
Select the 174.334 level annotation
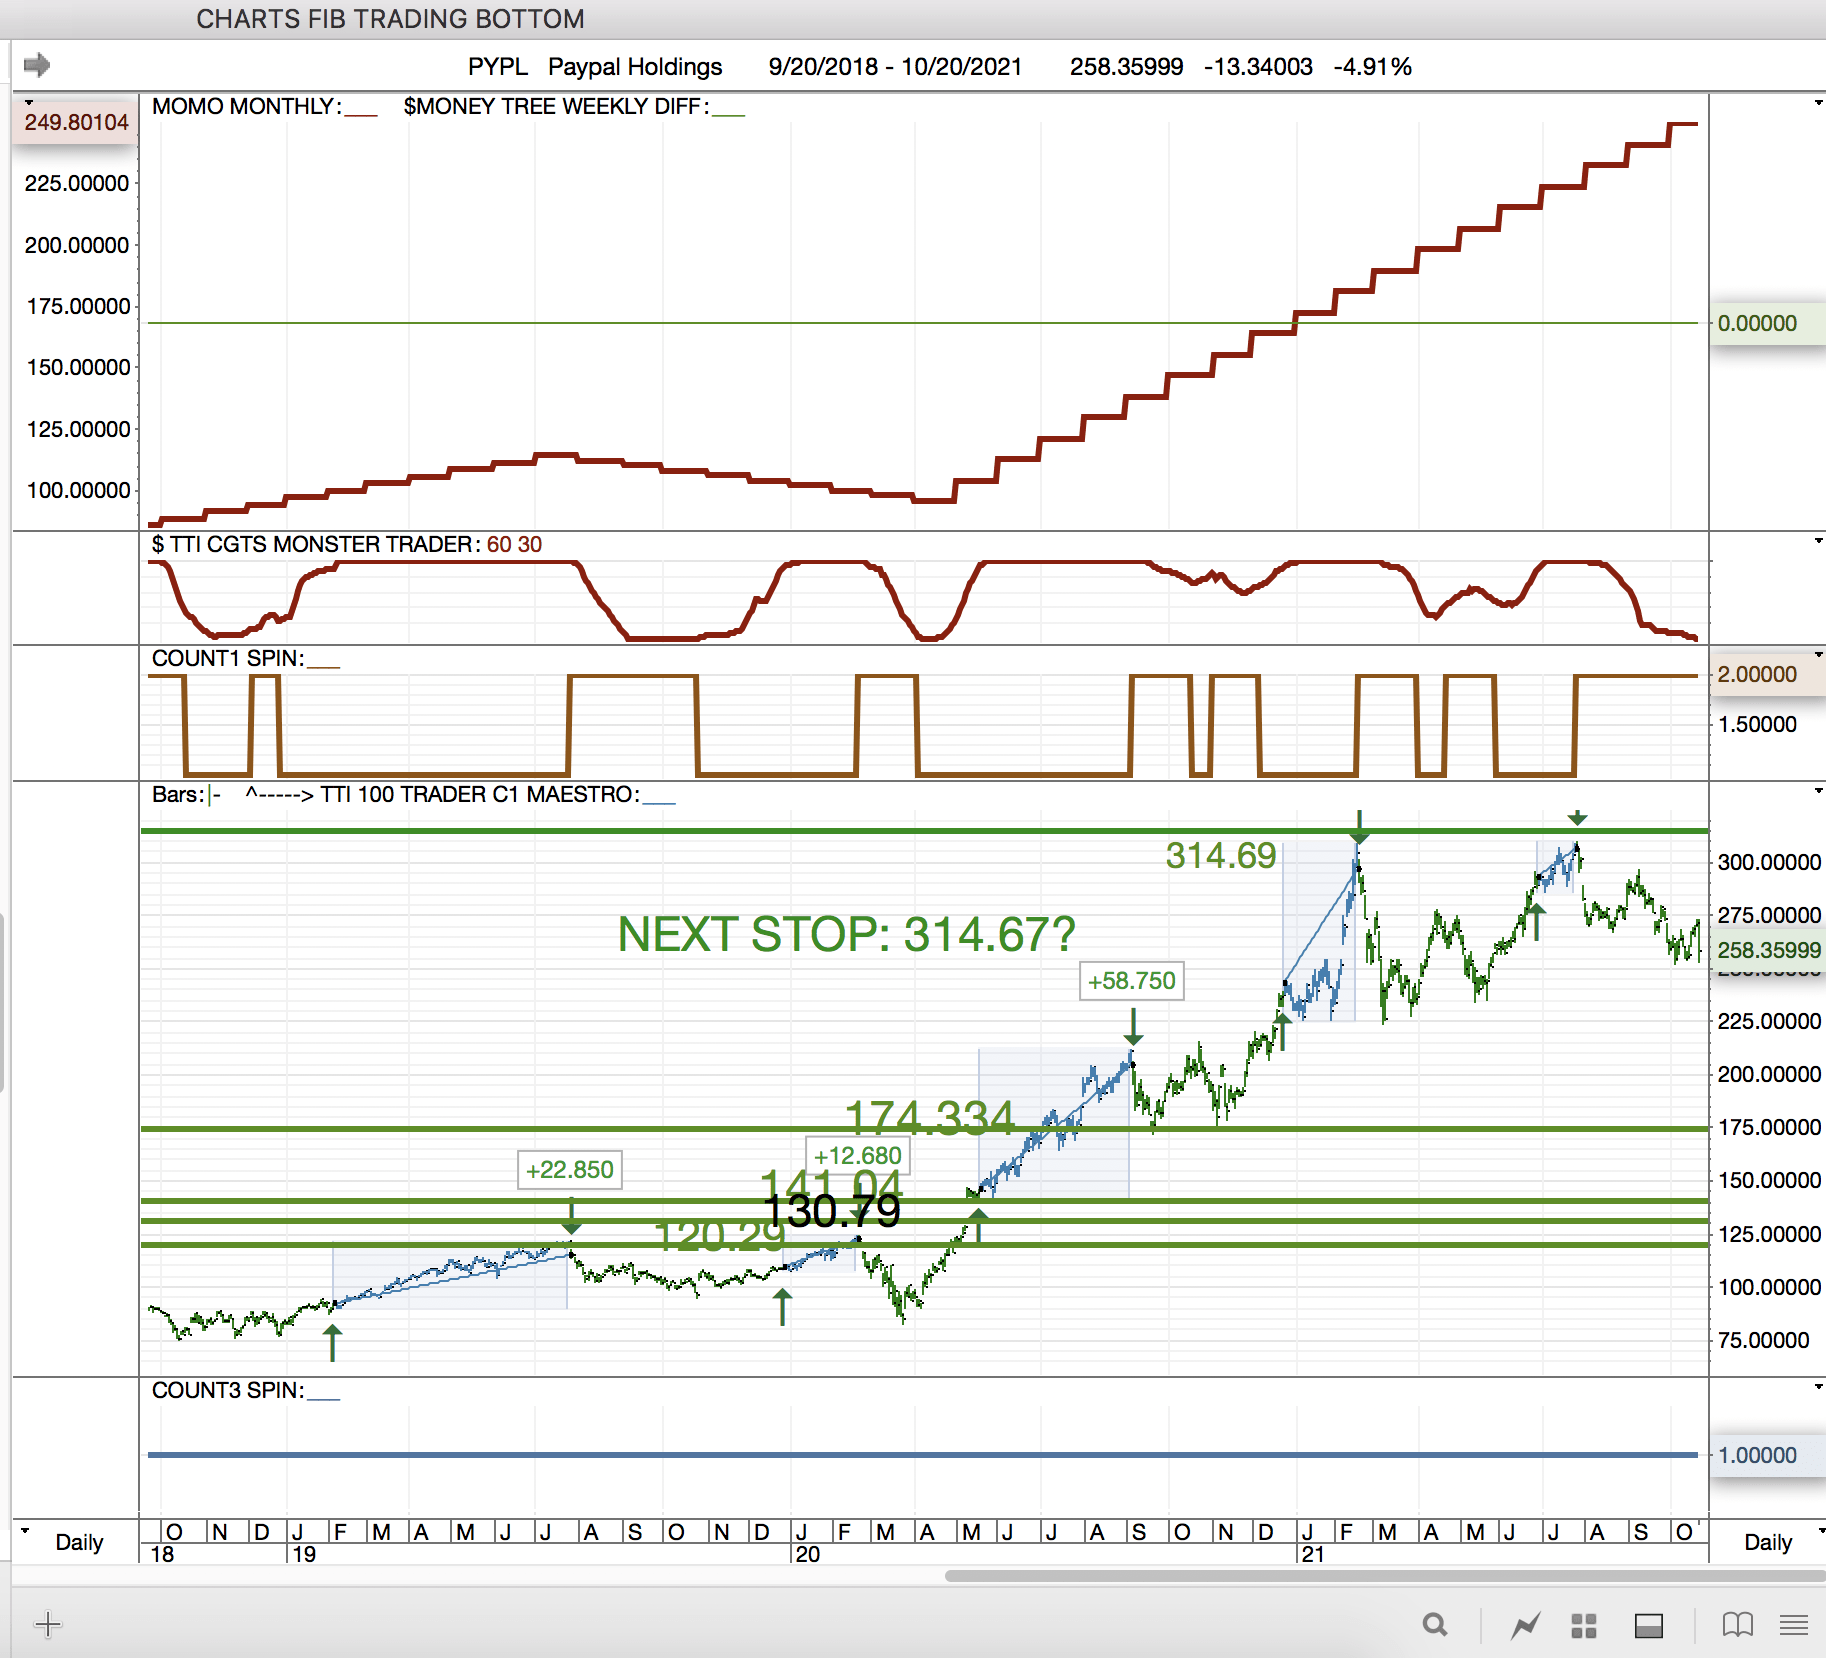(930, 1117)
